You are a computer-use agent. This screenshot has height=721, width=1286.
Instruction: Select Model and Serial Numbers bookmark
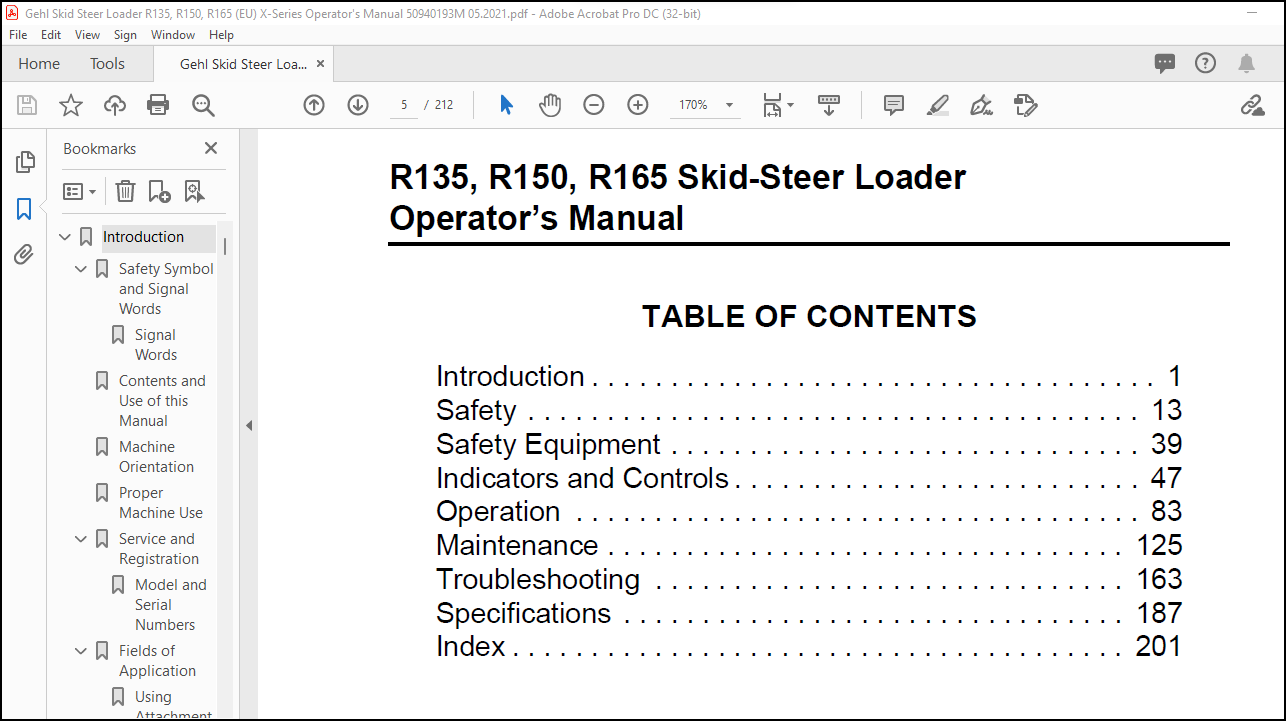(171, 605)
